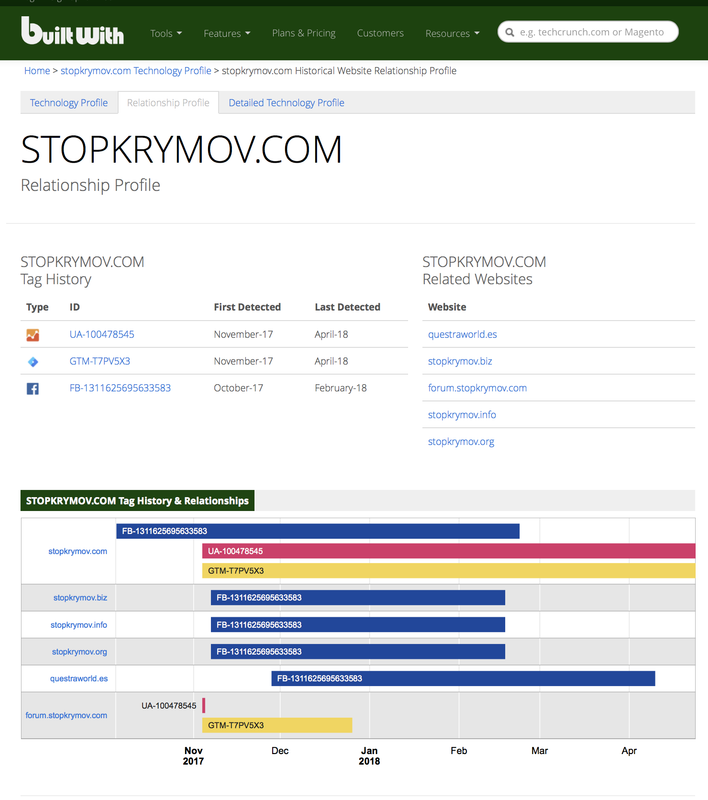Click stopkrymov.biz row label in chart
This screenshot has height=800, width=708.
(80, 597)
